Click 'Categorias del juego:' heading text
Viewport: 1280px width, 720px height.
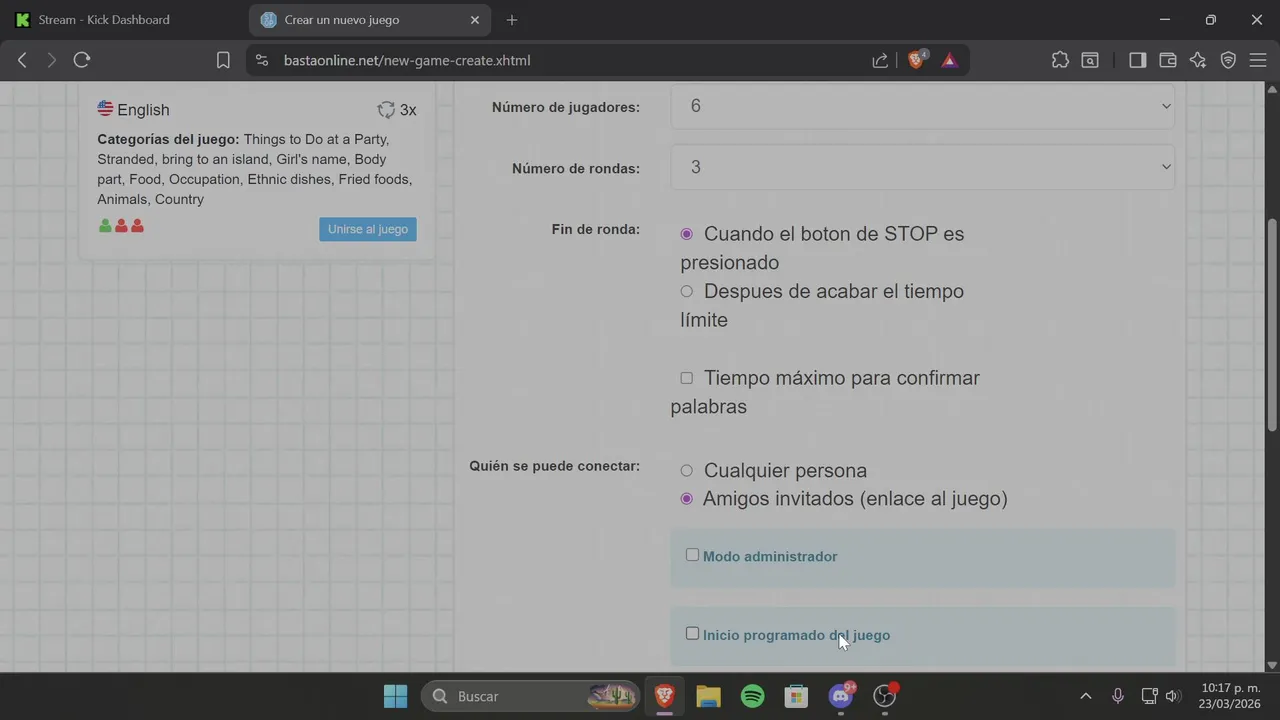[168, 139]
